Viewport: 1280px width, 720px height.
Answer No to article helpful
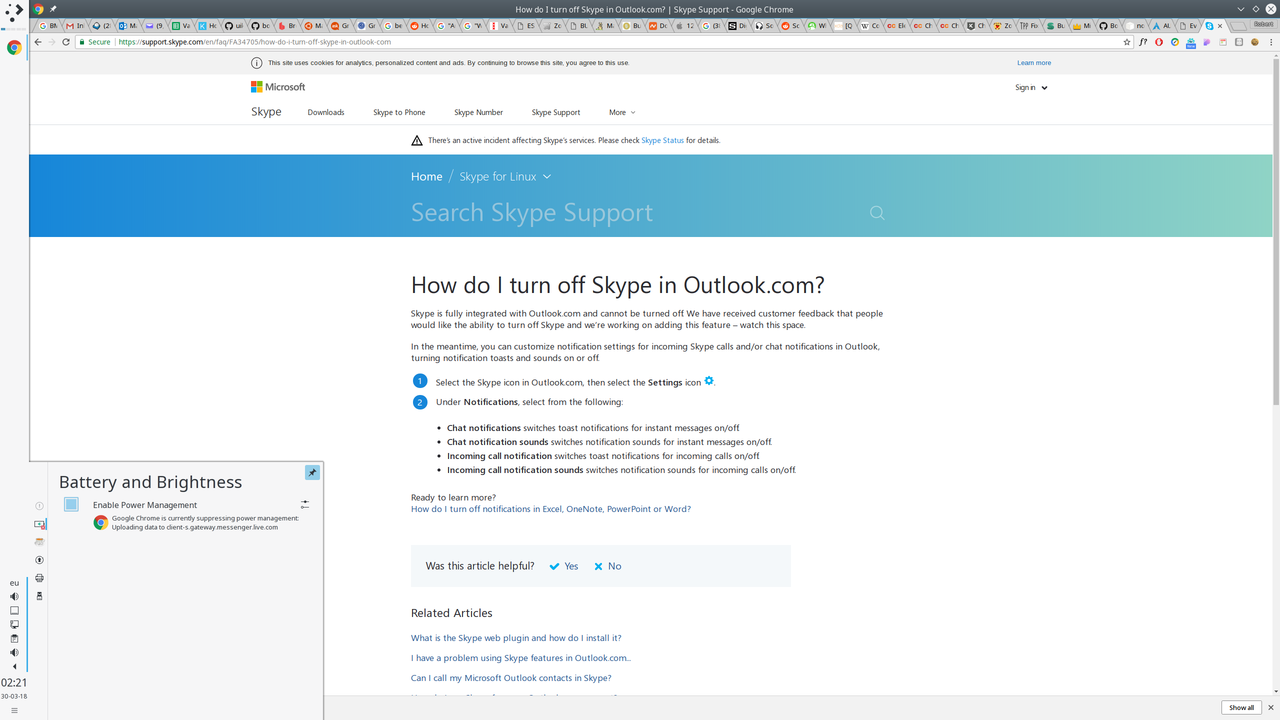click(x=608, y=566)
